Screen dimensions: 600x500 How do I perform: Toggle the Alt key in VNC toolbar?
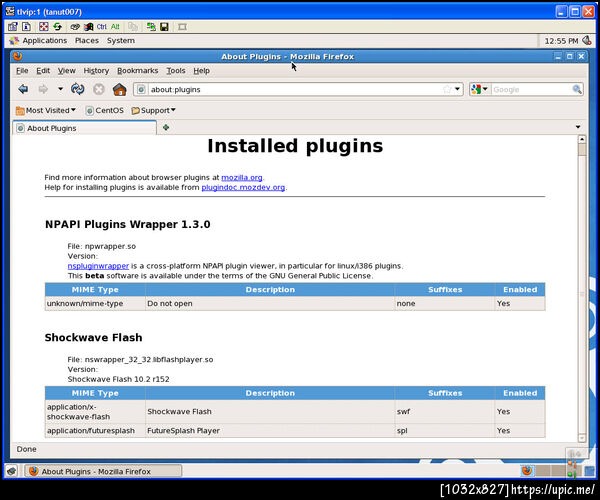(115, 27)
